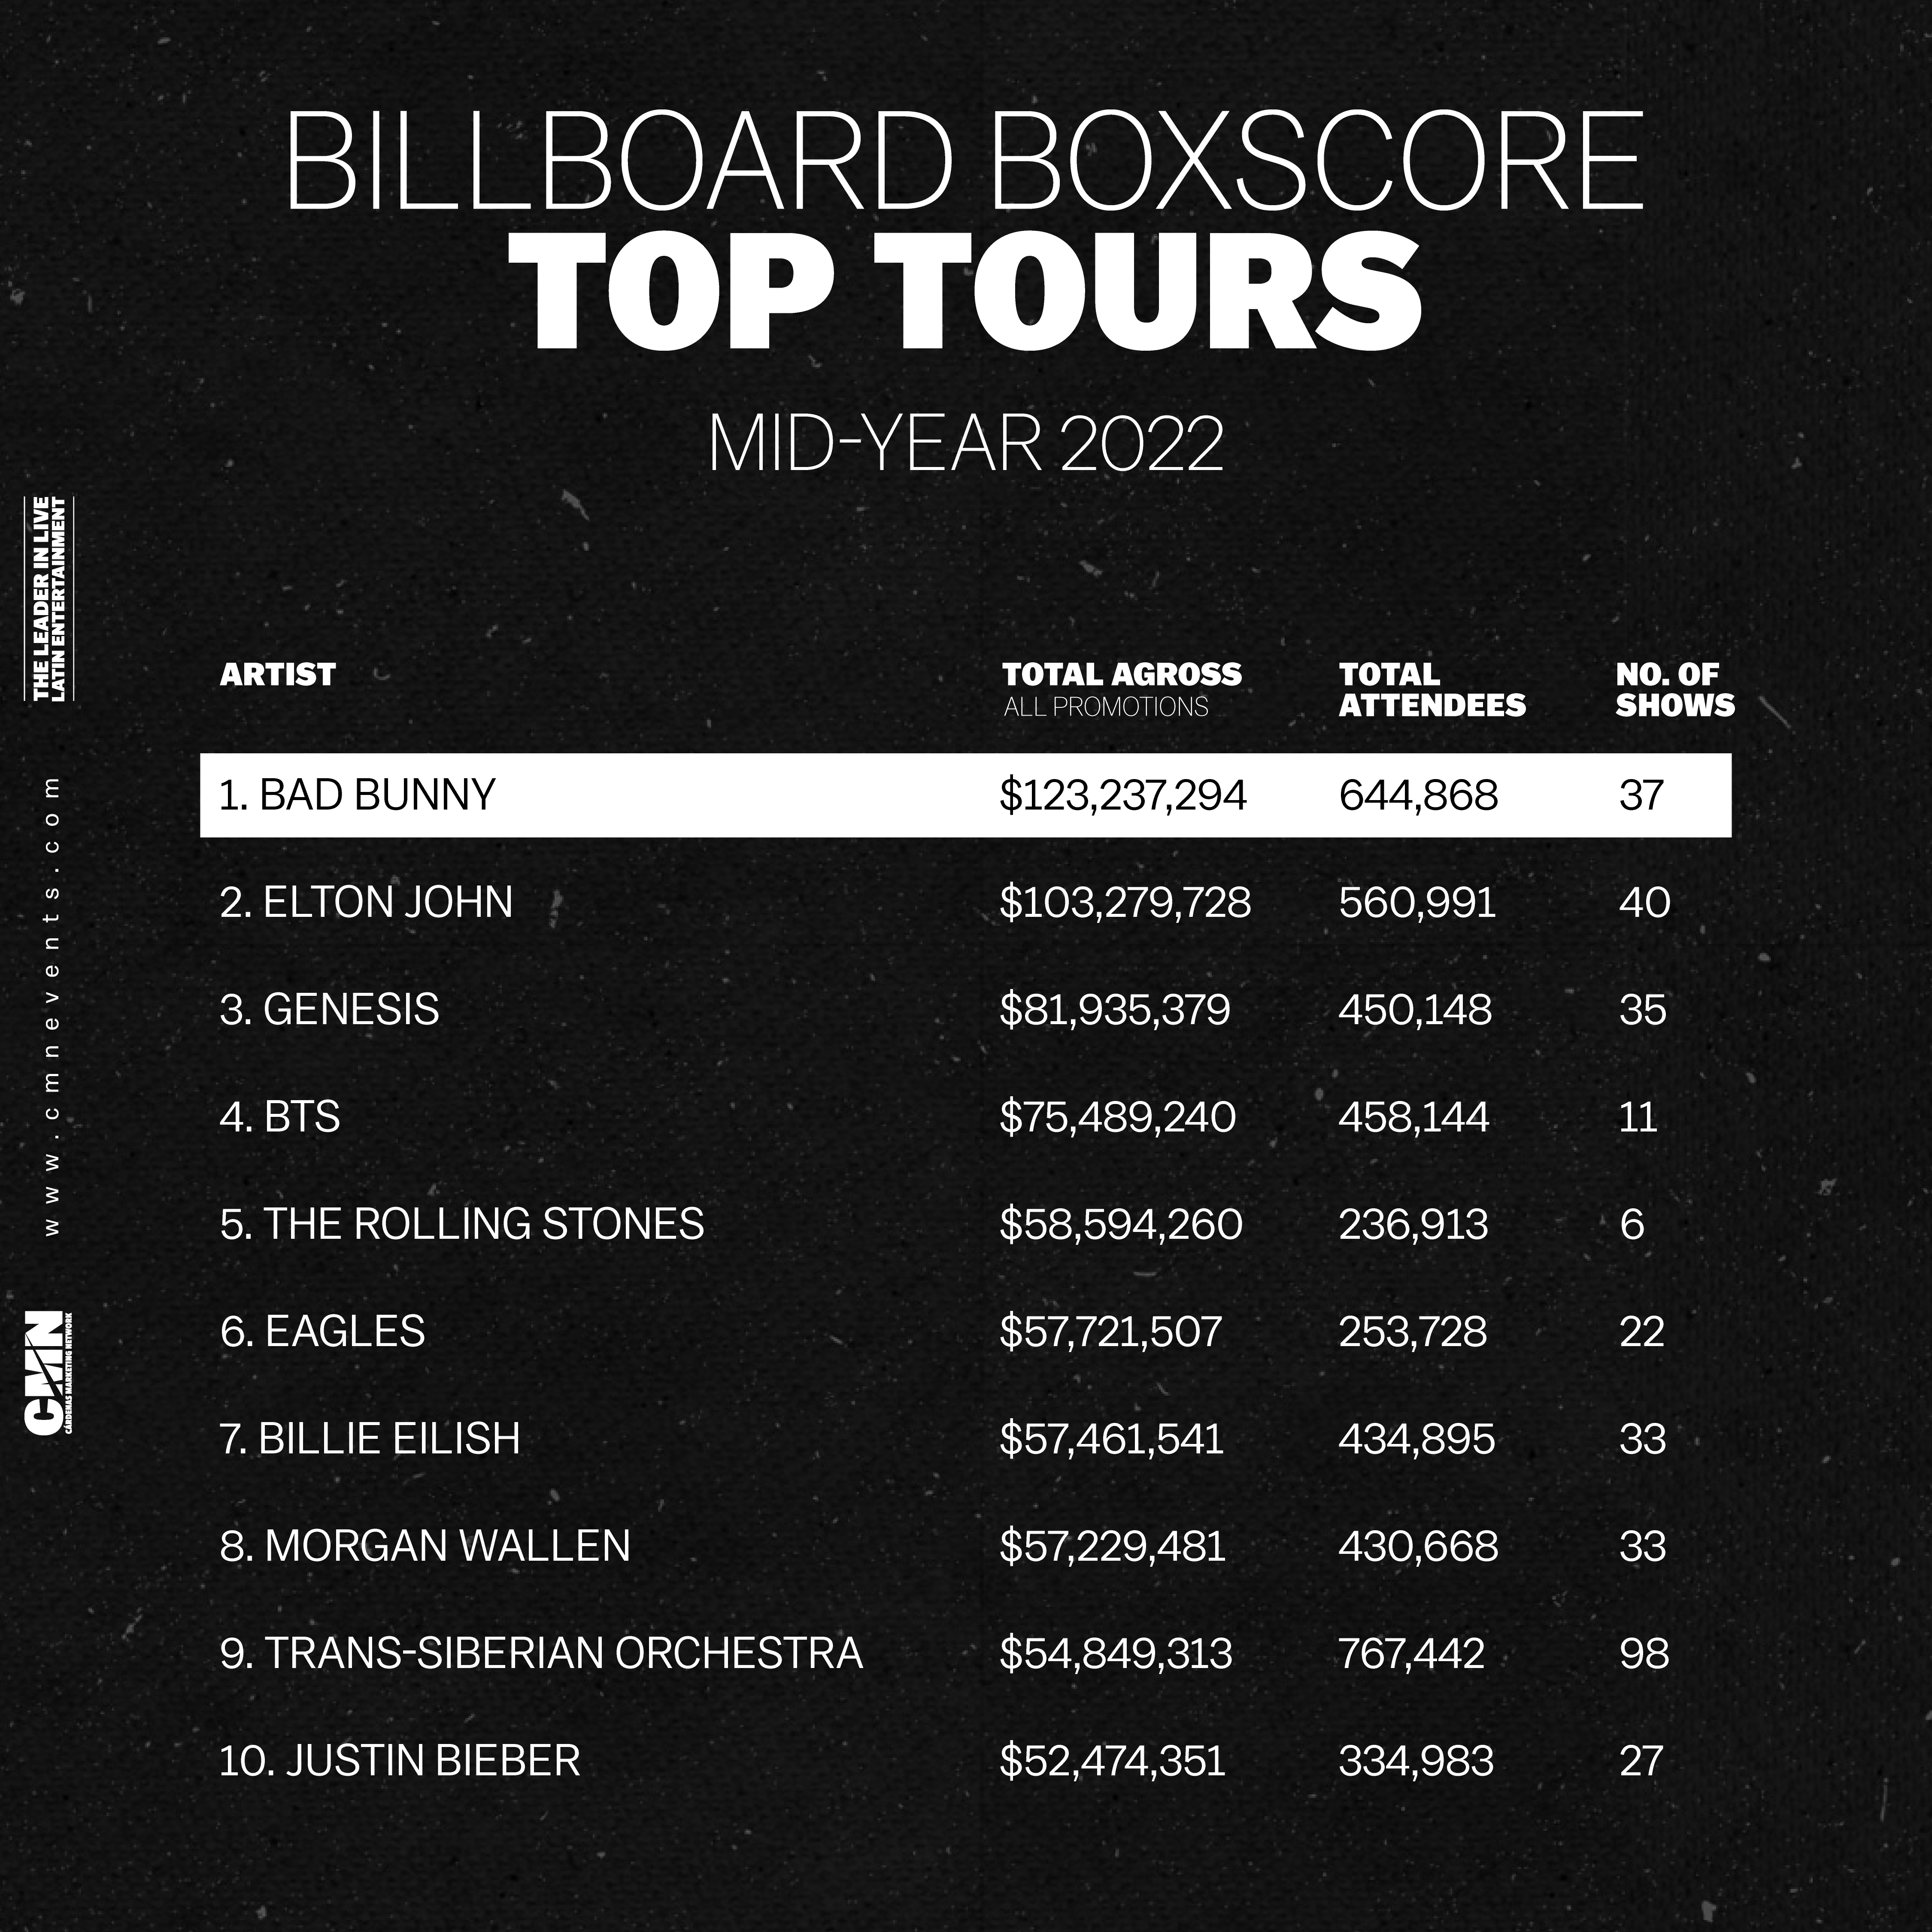The width and height of the screenshot is (1932, 1932).
Task: Select the BTS row entry
Action: click(965, 1116)
